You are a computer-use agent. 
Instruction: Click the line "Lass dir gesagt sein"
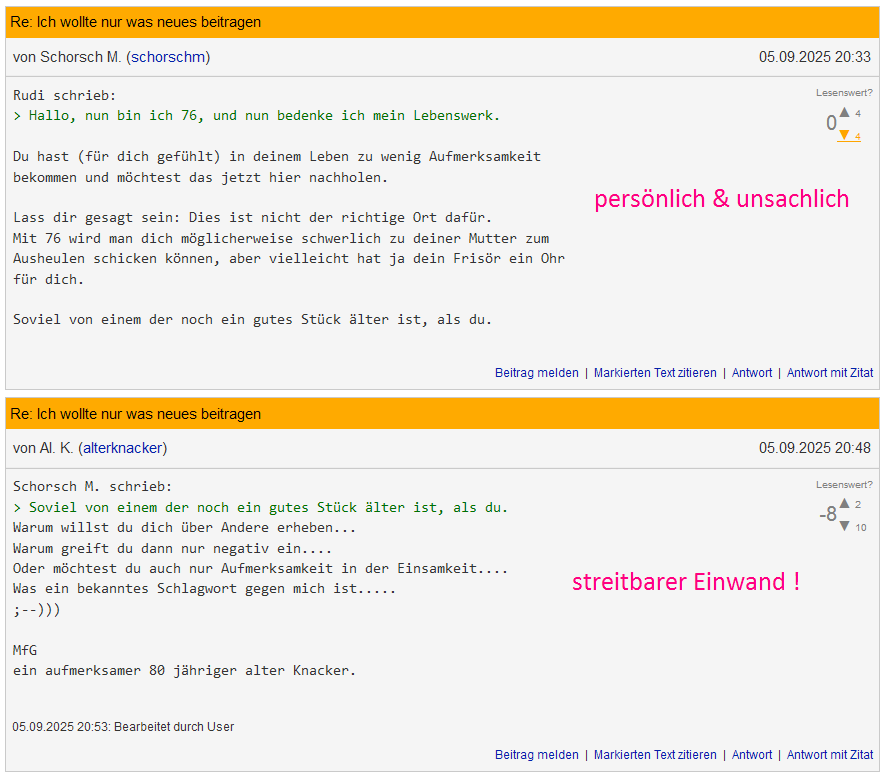pos(253,218)
